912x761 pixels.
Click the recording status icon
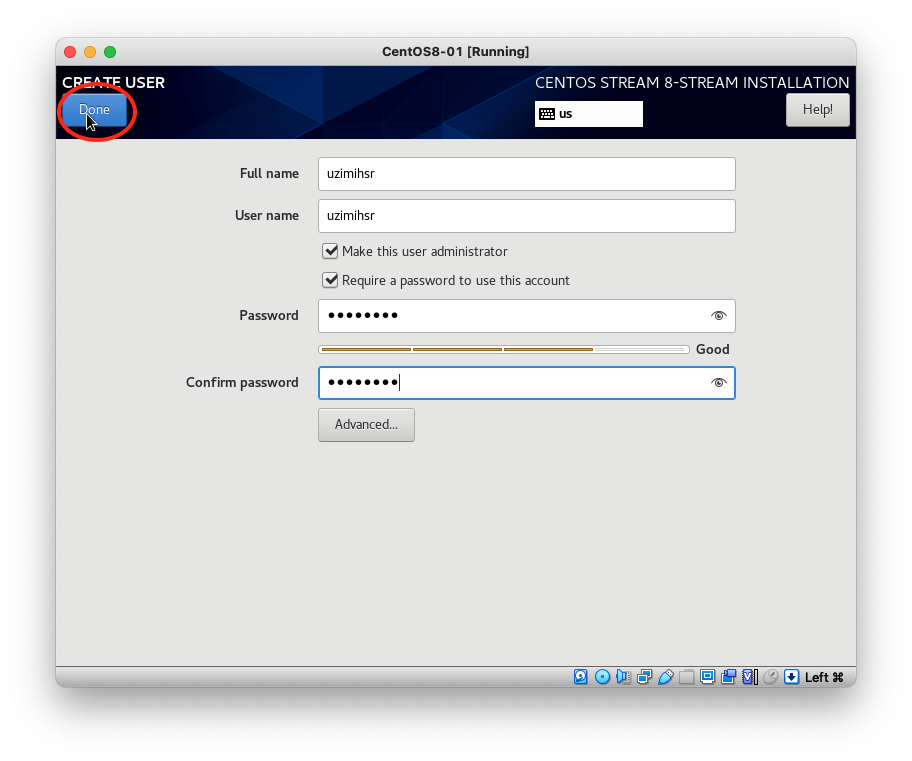pos(728,677)
